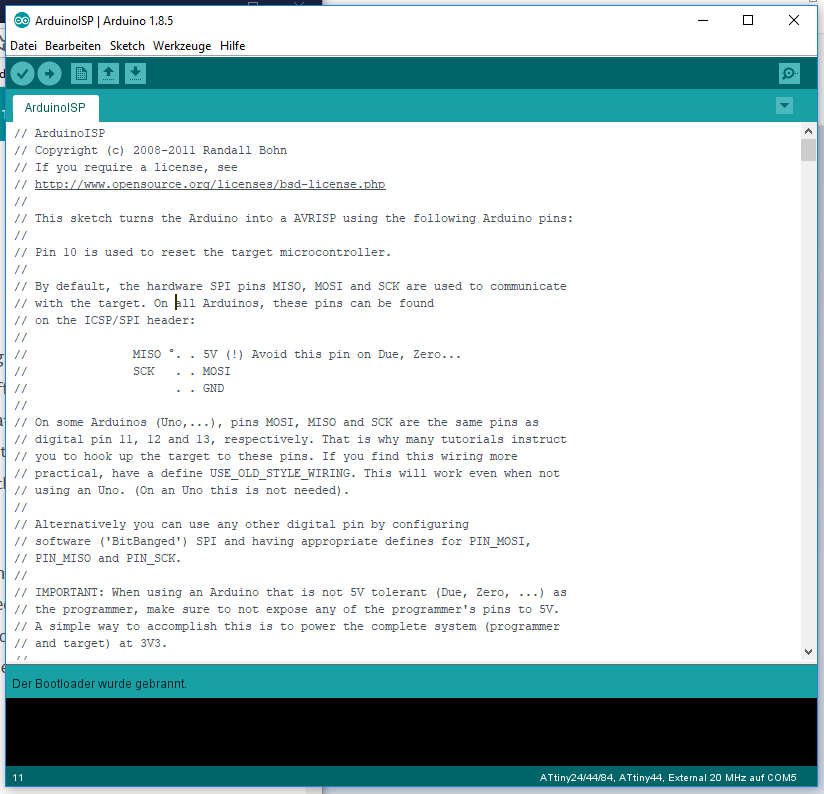The image size is (824, 794).
Task: Open the Datei menu
Action: point(24,46)
